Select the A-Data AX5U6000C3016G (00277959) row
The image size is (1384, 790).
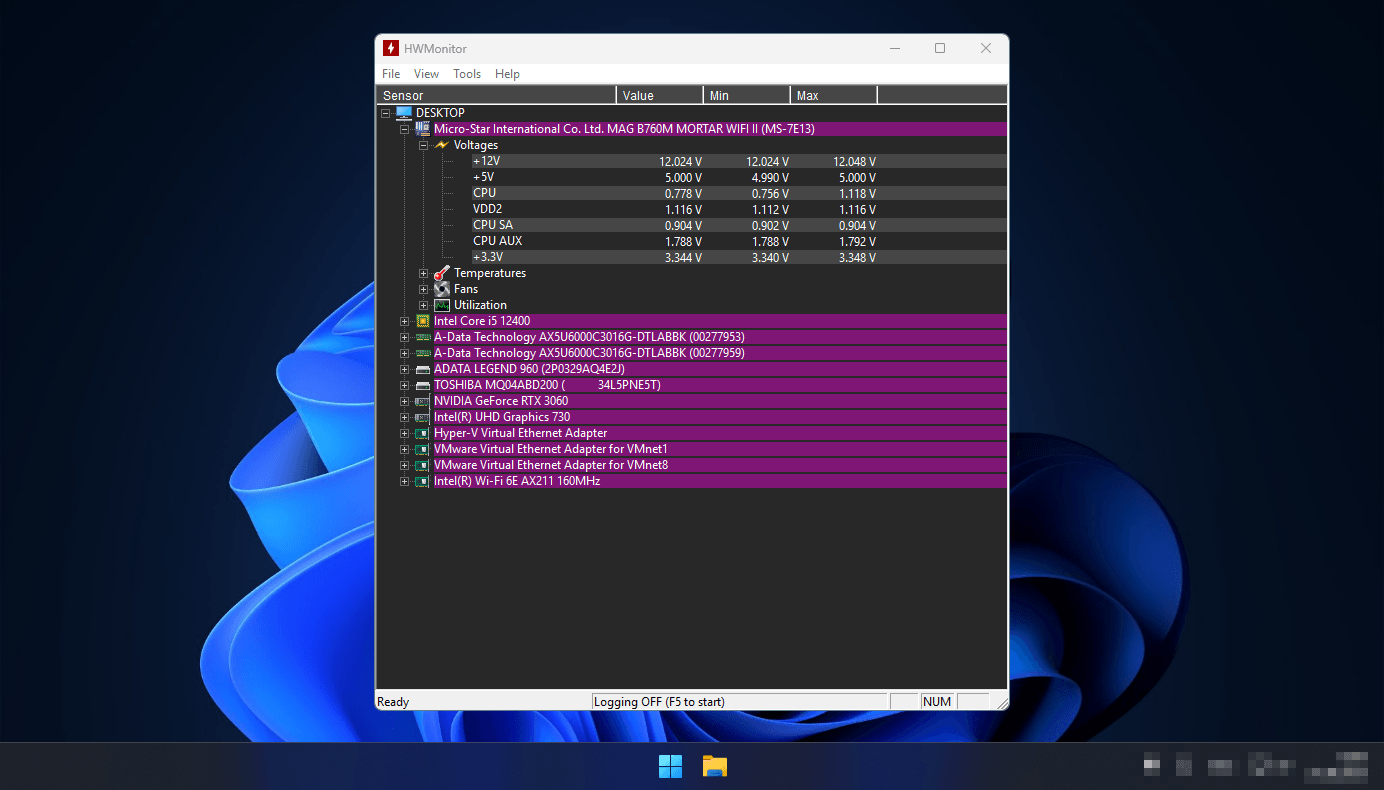tap(719, 353)
